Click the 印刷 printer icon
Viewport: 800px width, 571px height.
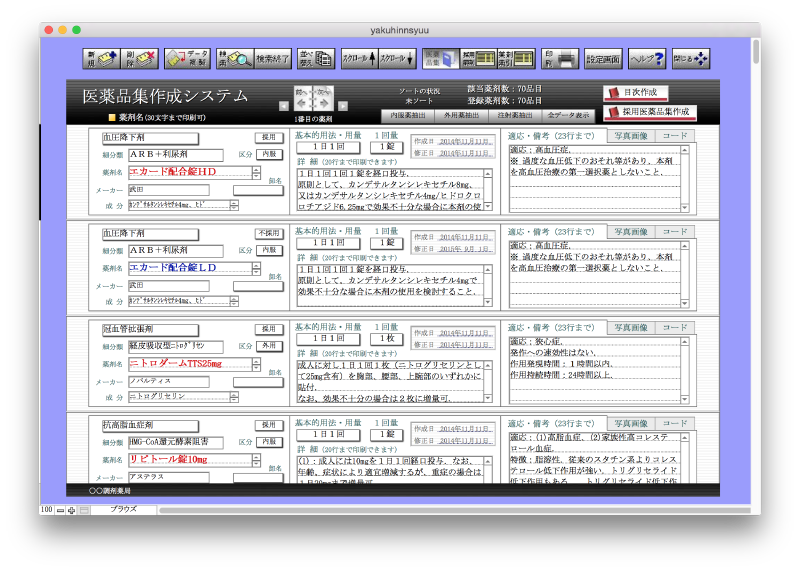point(560,59)
